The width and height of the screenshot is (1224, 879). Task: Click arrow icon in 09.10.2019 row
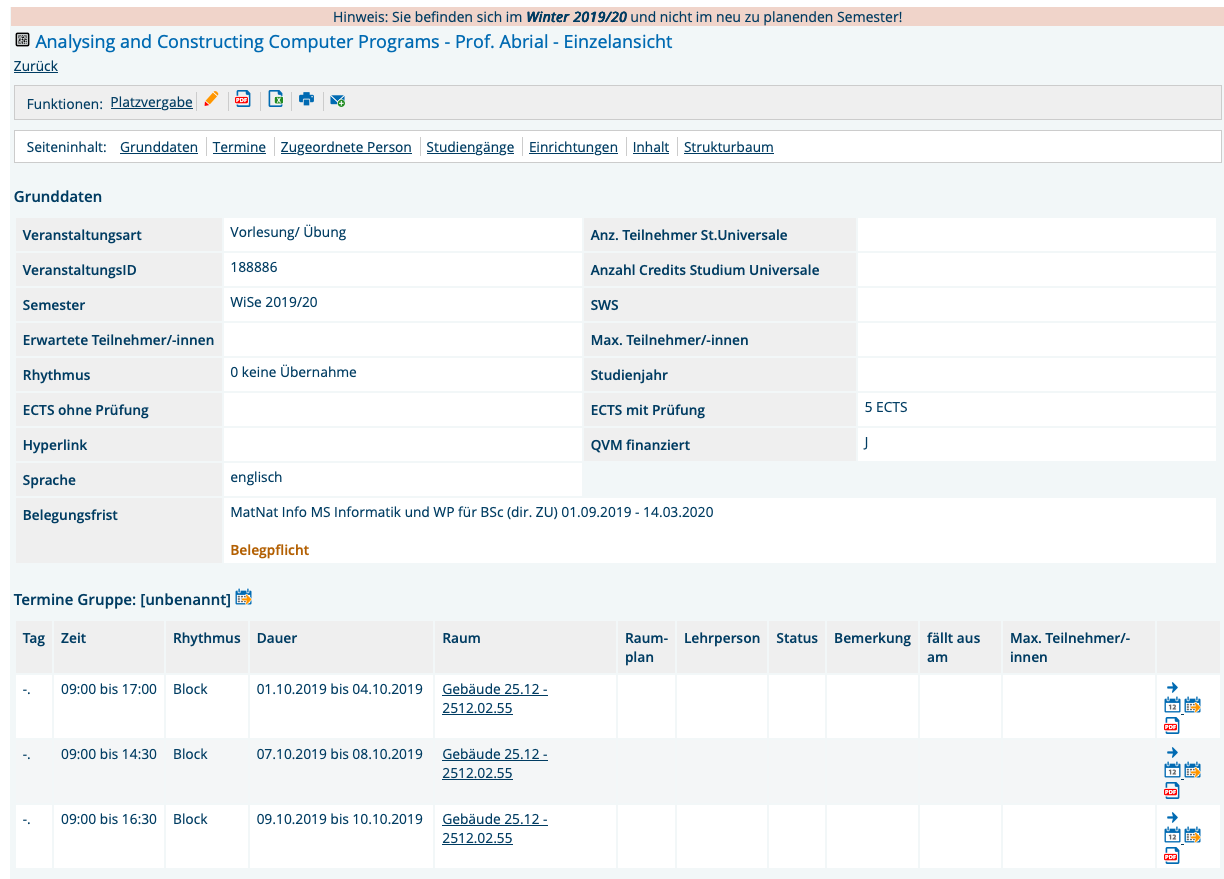[x=1172, y=817]
